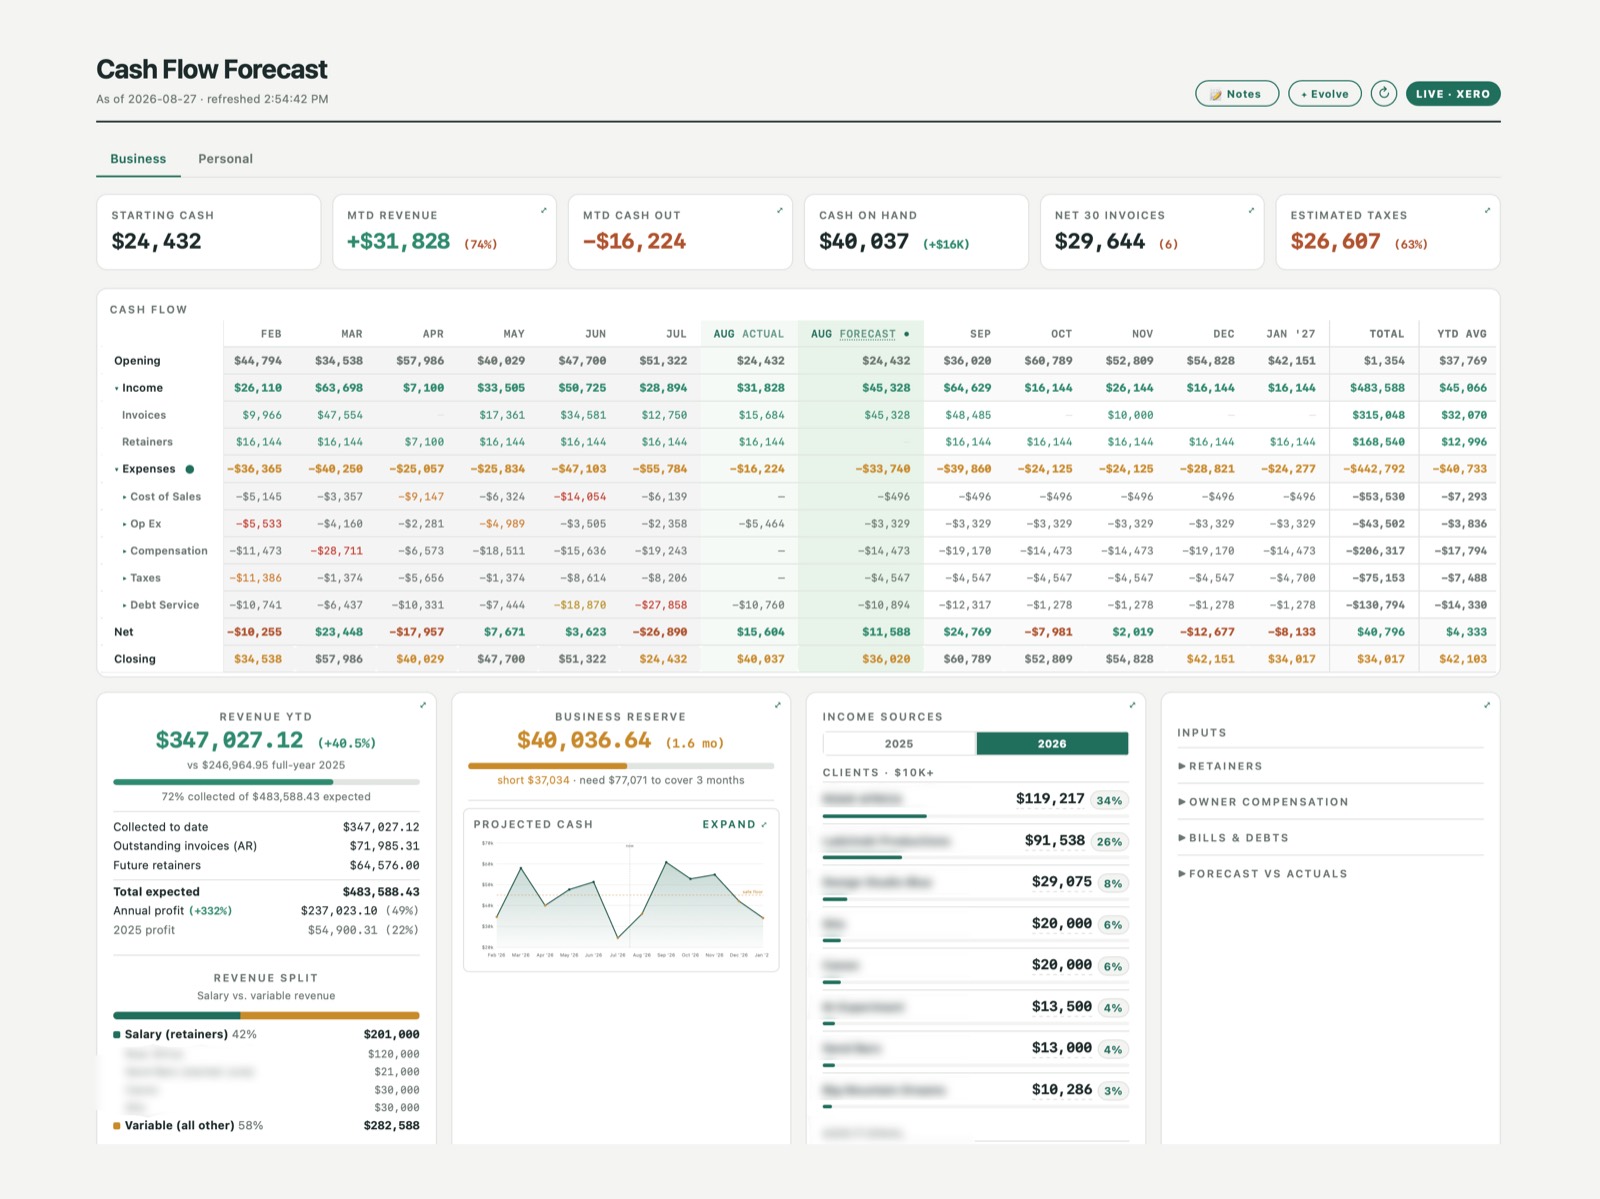Image resolution: width=1600 pixels, height=1199 pixels.
Task: Expand the Cost of Sales row
Action: (x=125, y=497)
